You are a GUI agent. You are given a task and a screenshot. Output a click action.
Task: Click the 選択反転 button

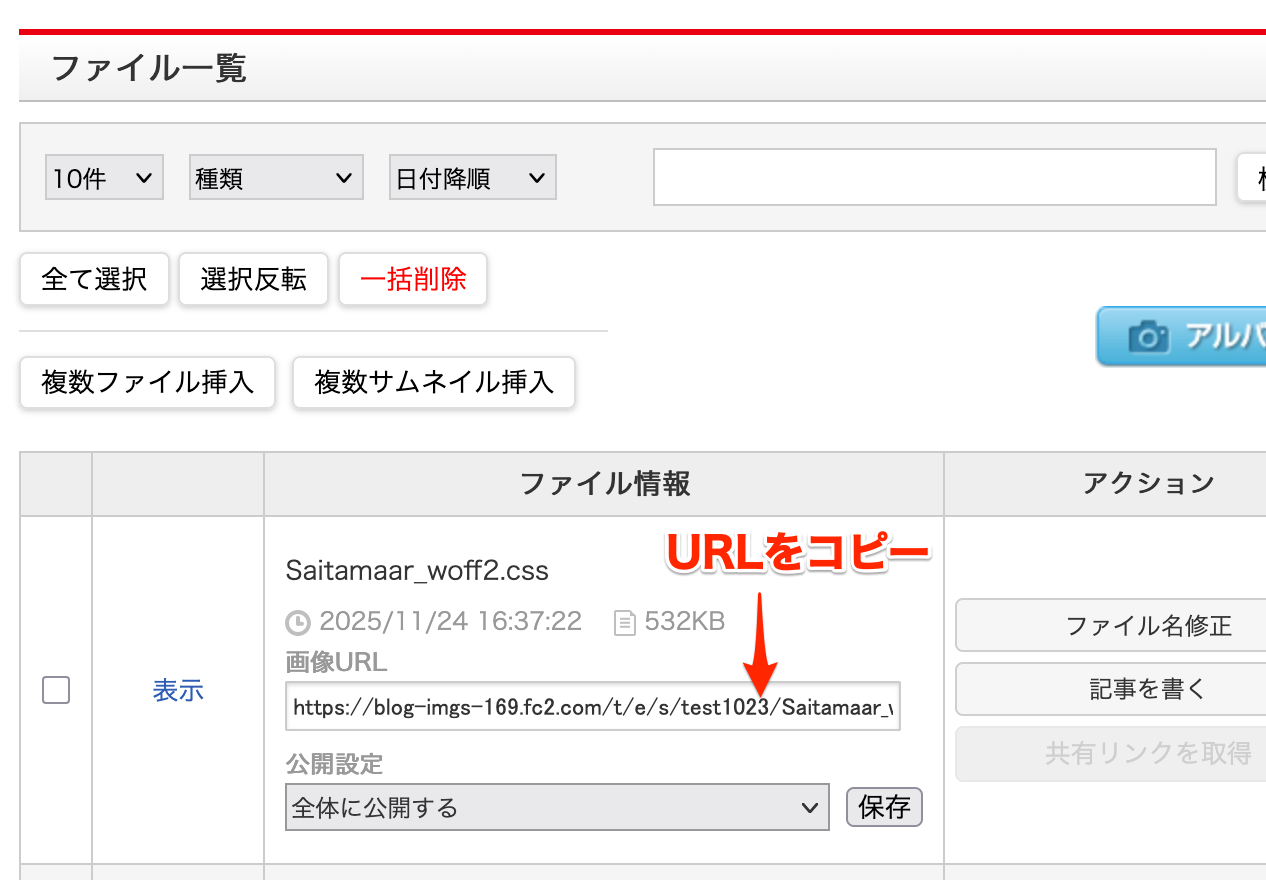click(253, 279)
